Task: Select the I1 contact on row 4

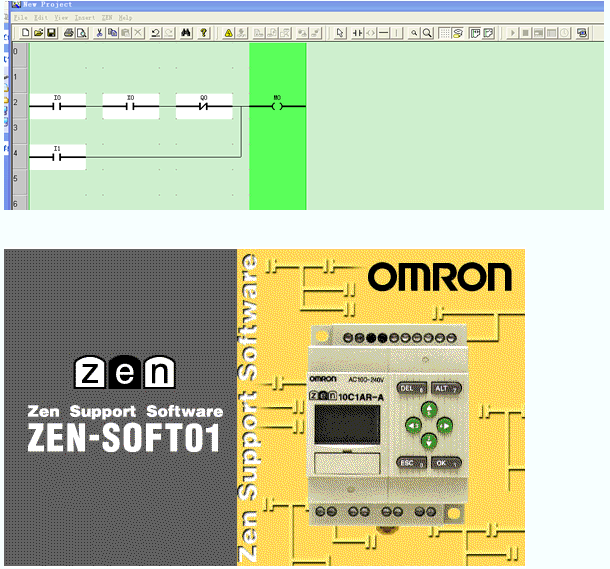Action: pyautogui.click(x=57, y=156)
